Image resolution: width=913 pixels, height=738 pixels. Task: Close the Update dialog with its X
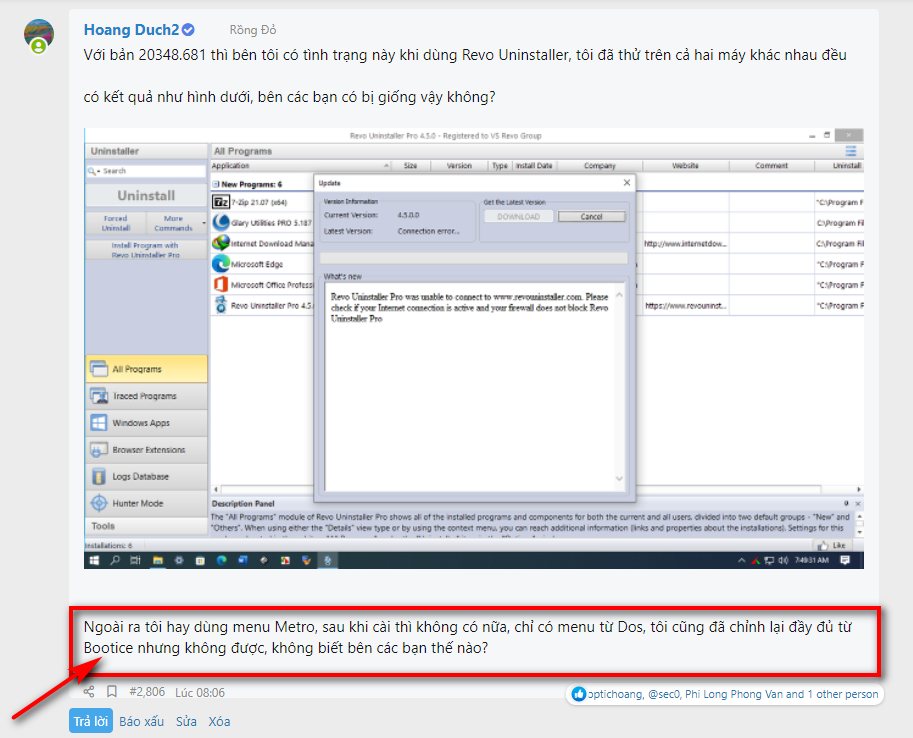tap(627, 183)
